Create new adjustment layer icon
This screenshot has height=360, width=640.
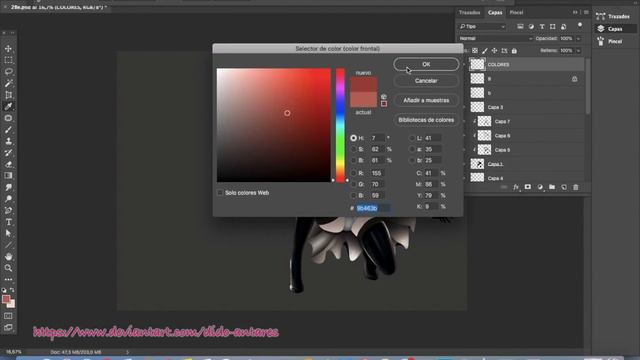click(x=540, y=187)
